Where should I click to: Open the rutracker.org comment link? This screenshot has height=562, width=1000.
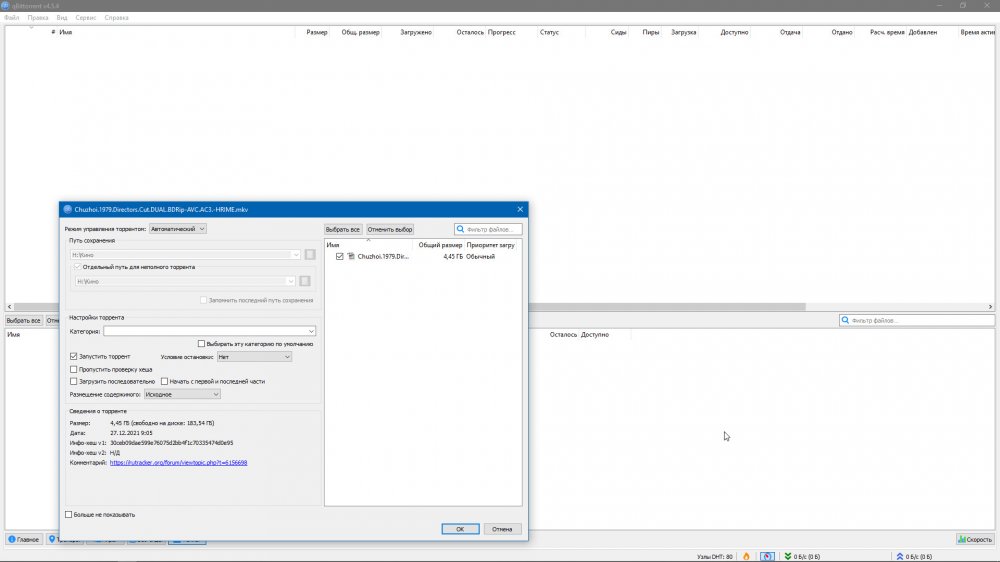click(x=178, y=463)
